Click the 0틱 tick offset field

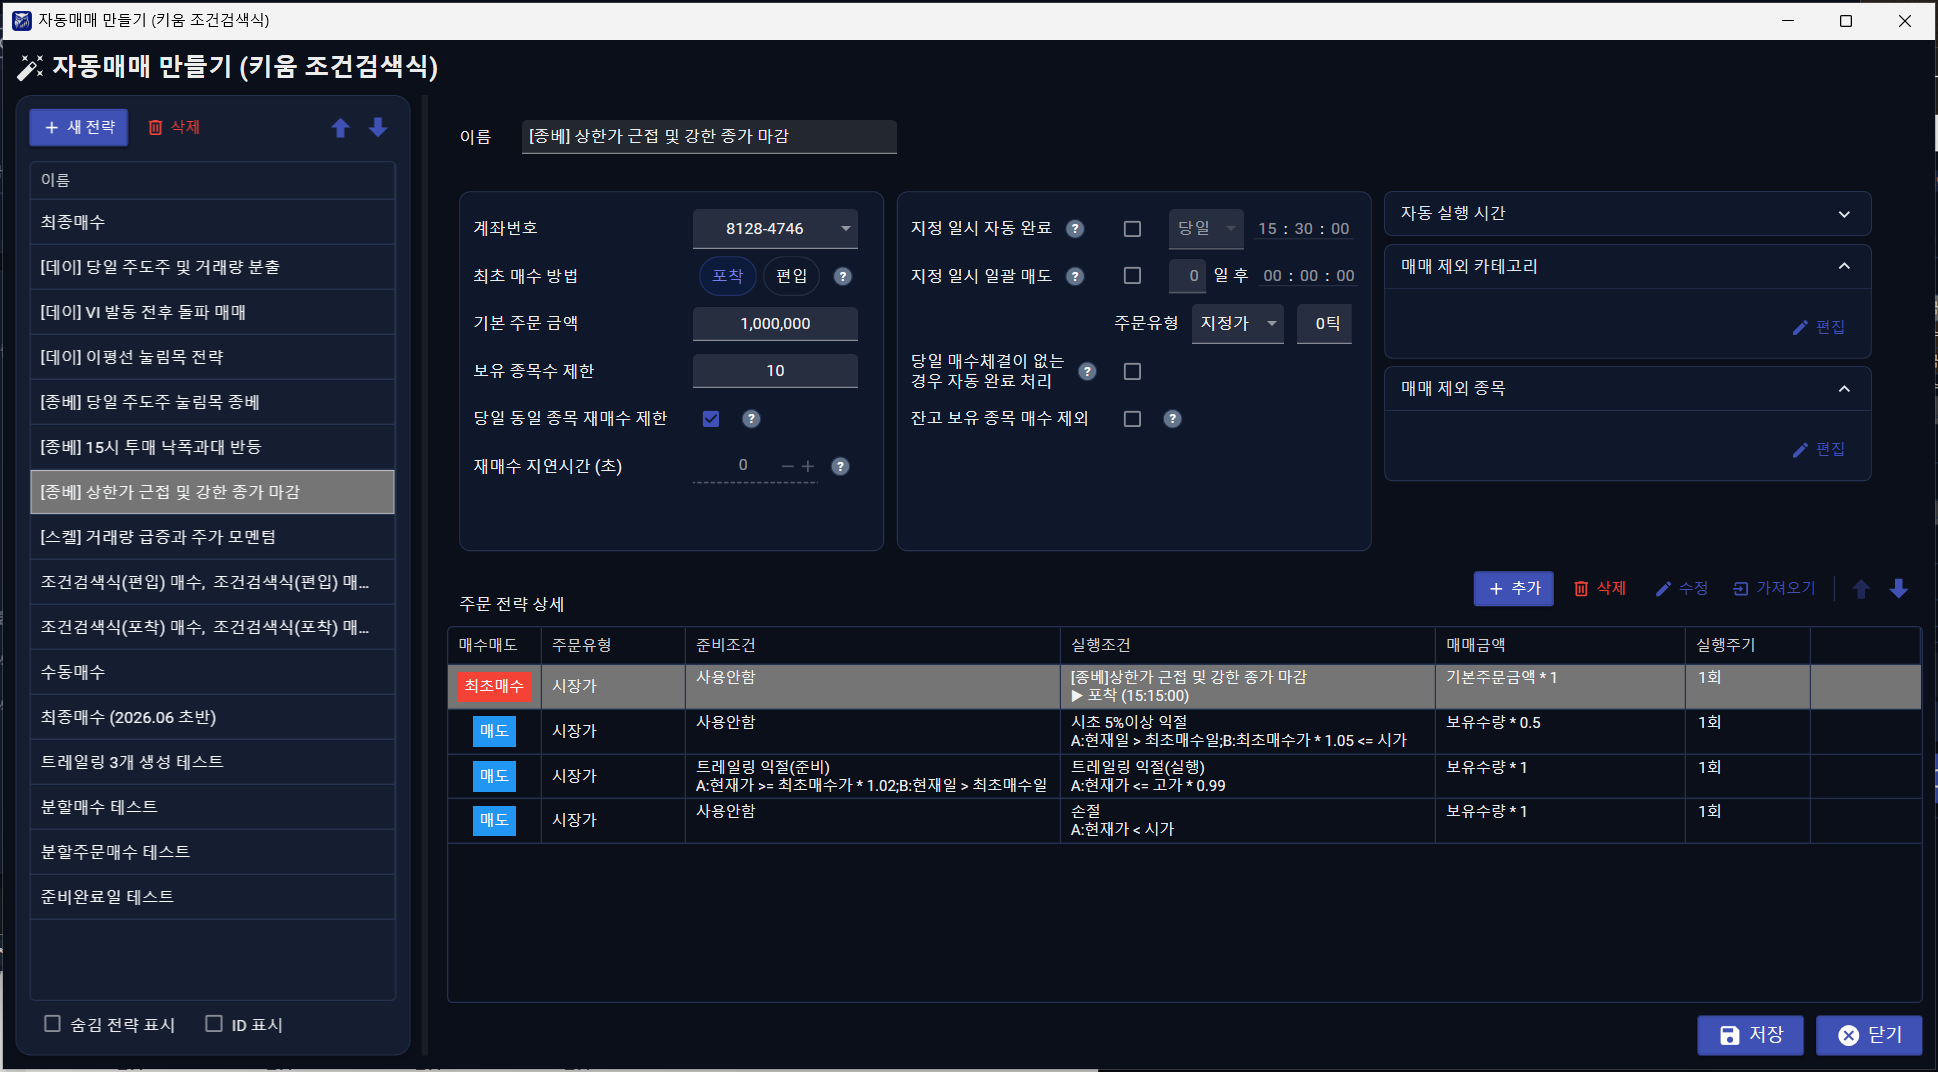pyautogui.click(x=1324, y=323)
